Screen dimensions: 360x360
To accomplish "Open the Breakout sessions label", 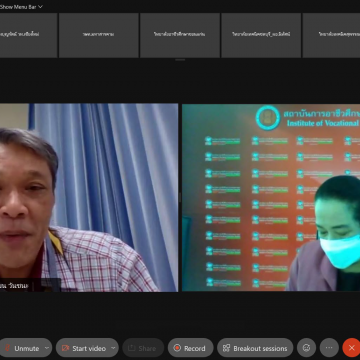I will 260,348.
